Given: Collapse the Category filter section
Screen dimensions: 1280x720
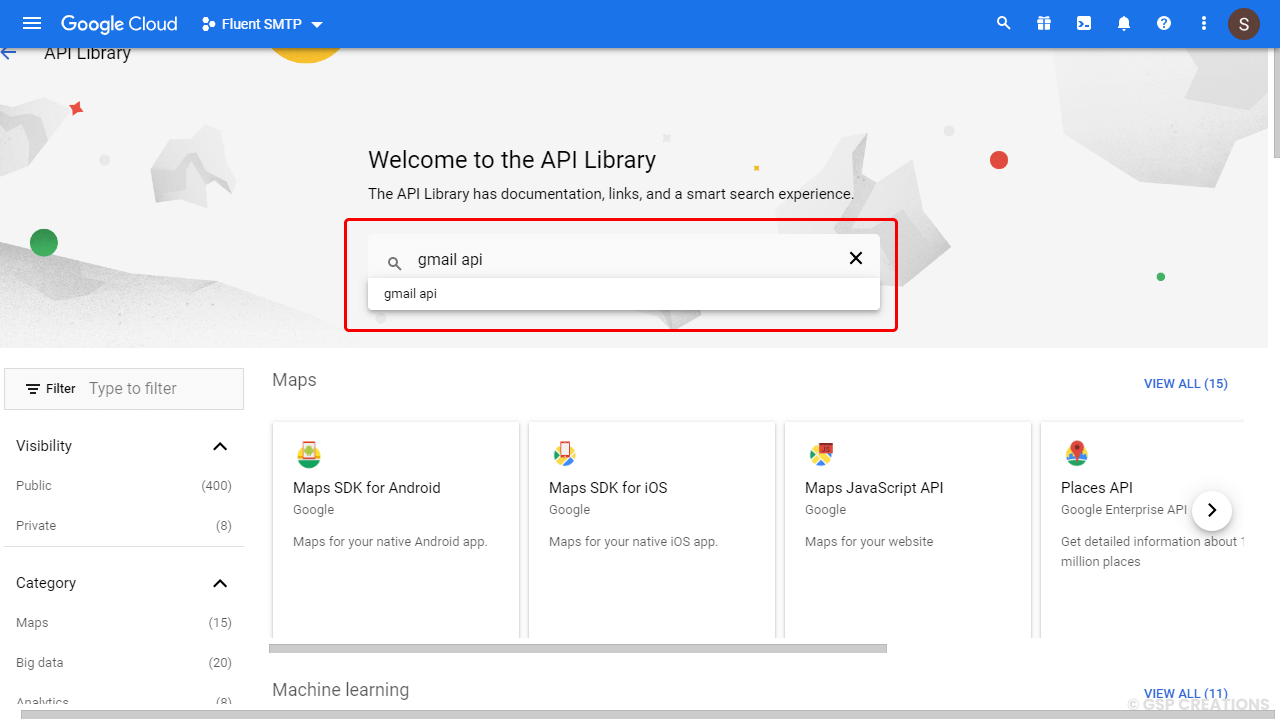Looking at the screenshot, I should [x=220, y=583].
